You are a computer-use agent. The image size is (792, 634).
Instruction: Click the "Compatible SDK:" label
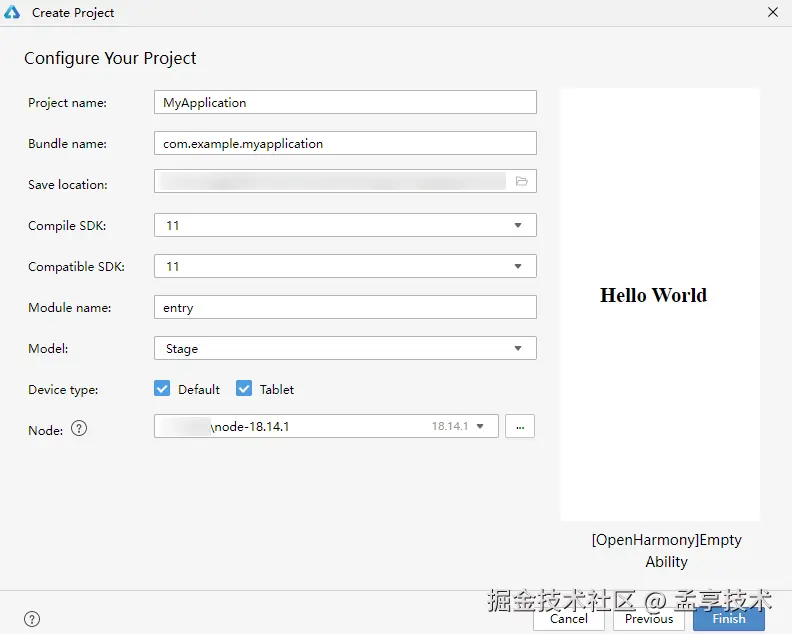click(x=76, y=266)
